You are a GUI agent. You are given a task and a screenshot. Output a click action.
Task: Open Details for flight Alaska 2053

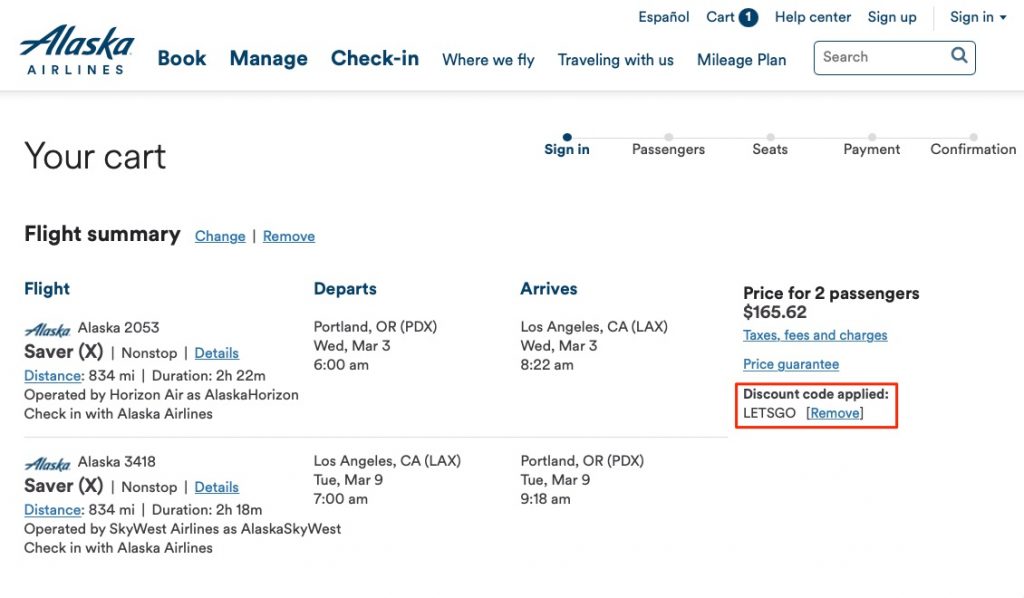tap(216, 353)
